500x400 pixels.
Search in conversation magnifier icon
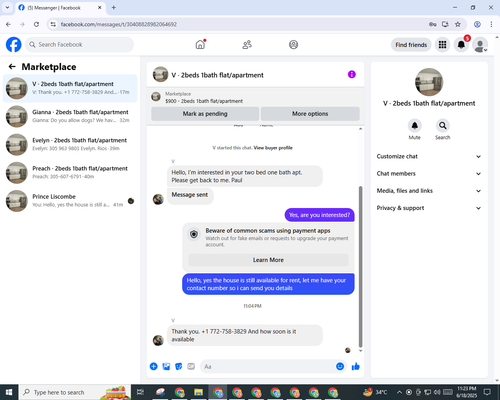pos(443,126)
